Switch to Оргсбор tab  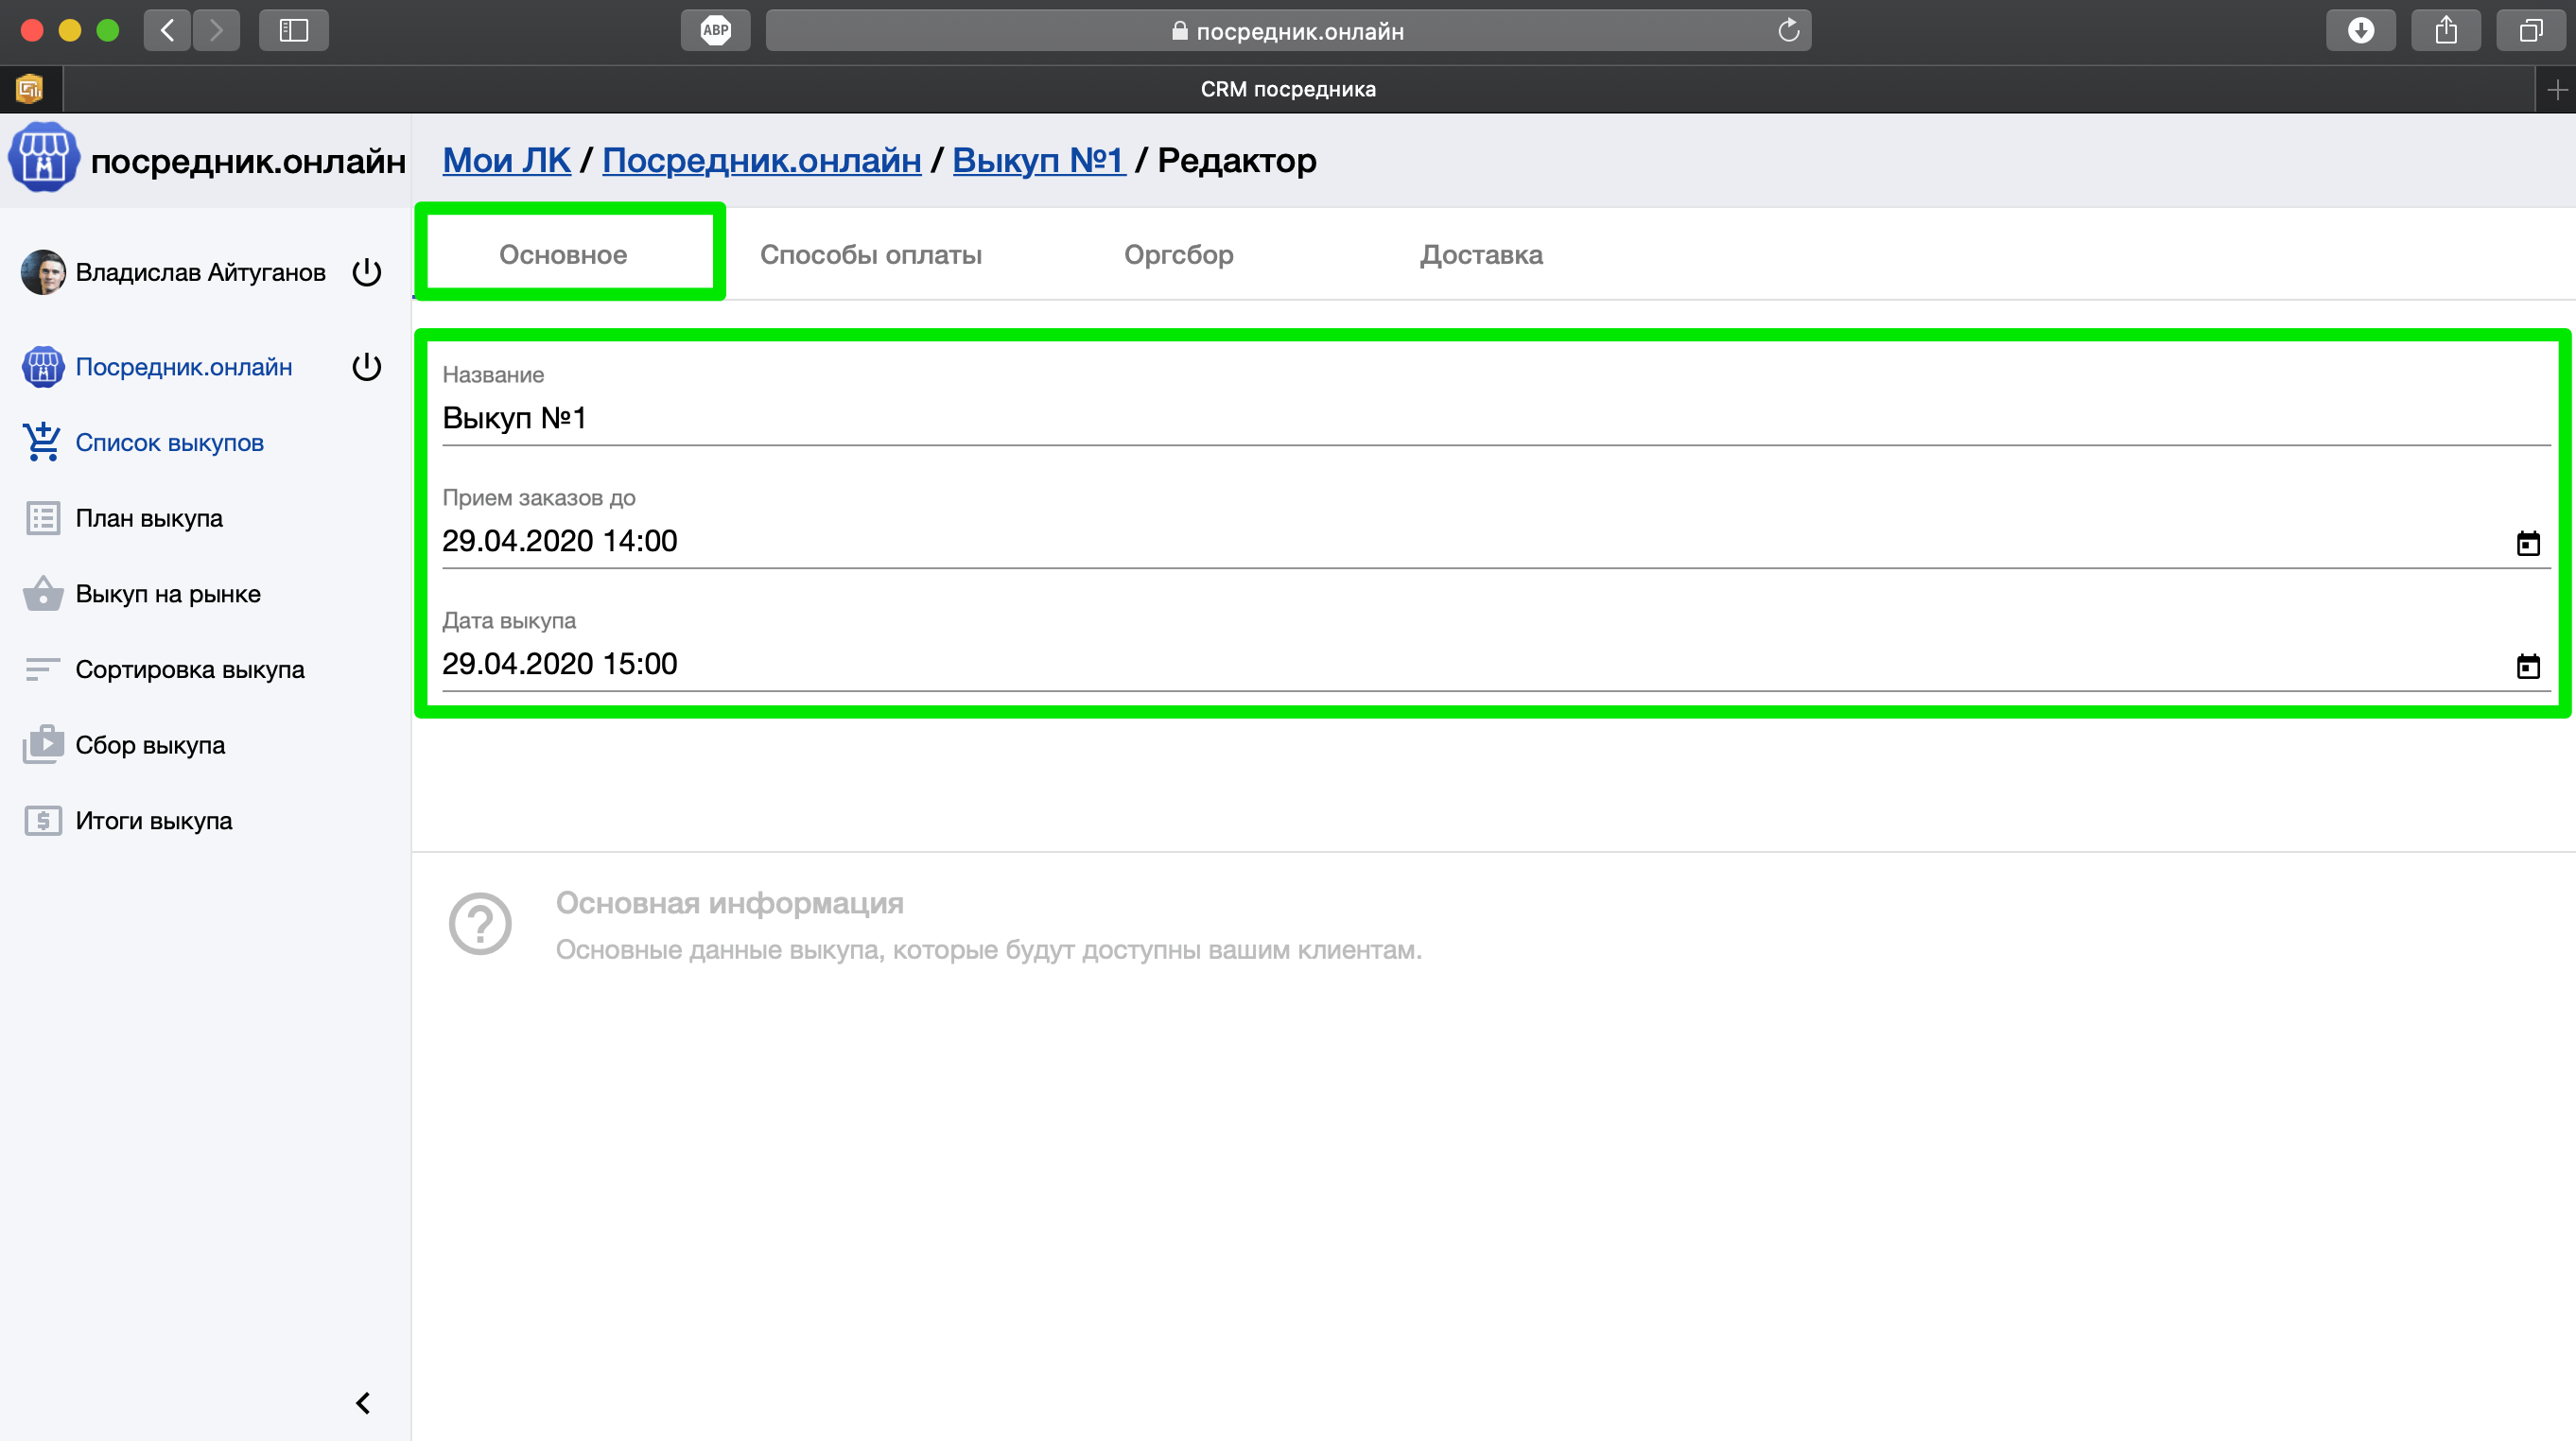1178,255
